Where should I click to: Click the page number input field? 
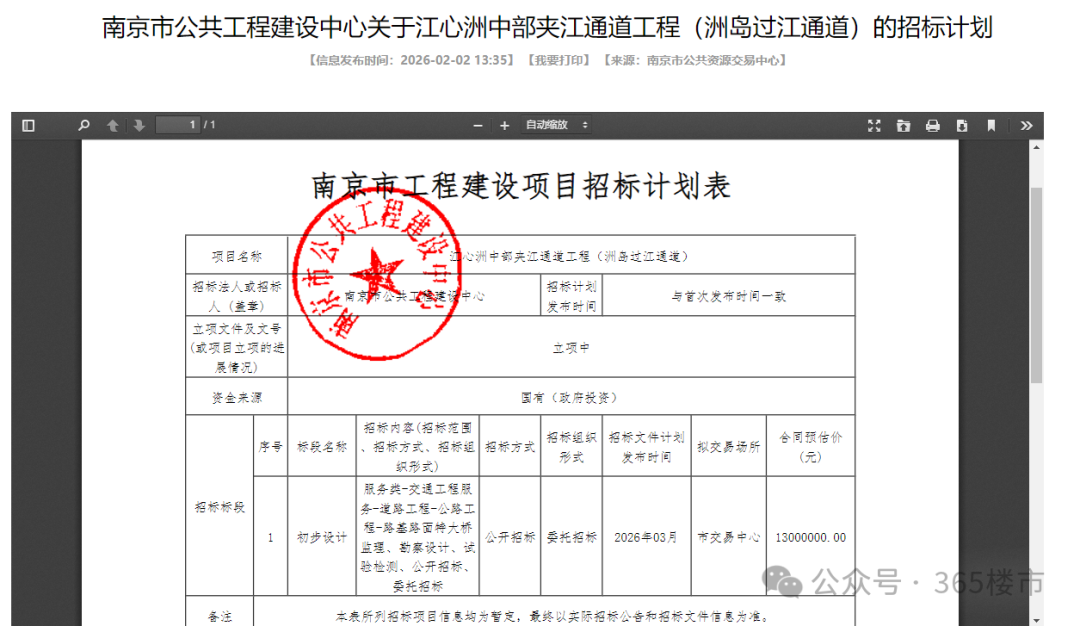(178, 125)
